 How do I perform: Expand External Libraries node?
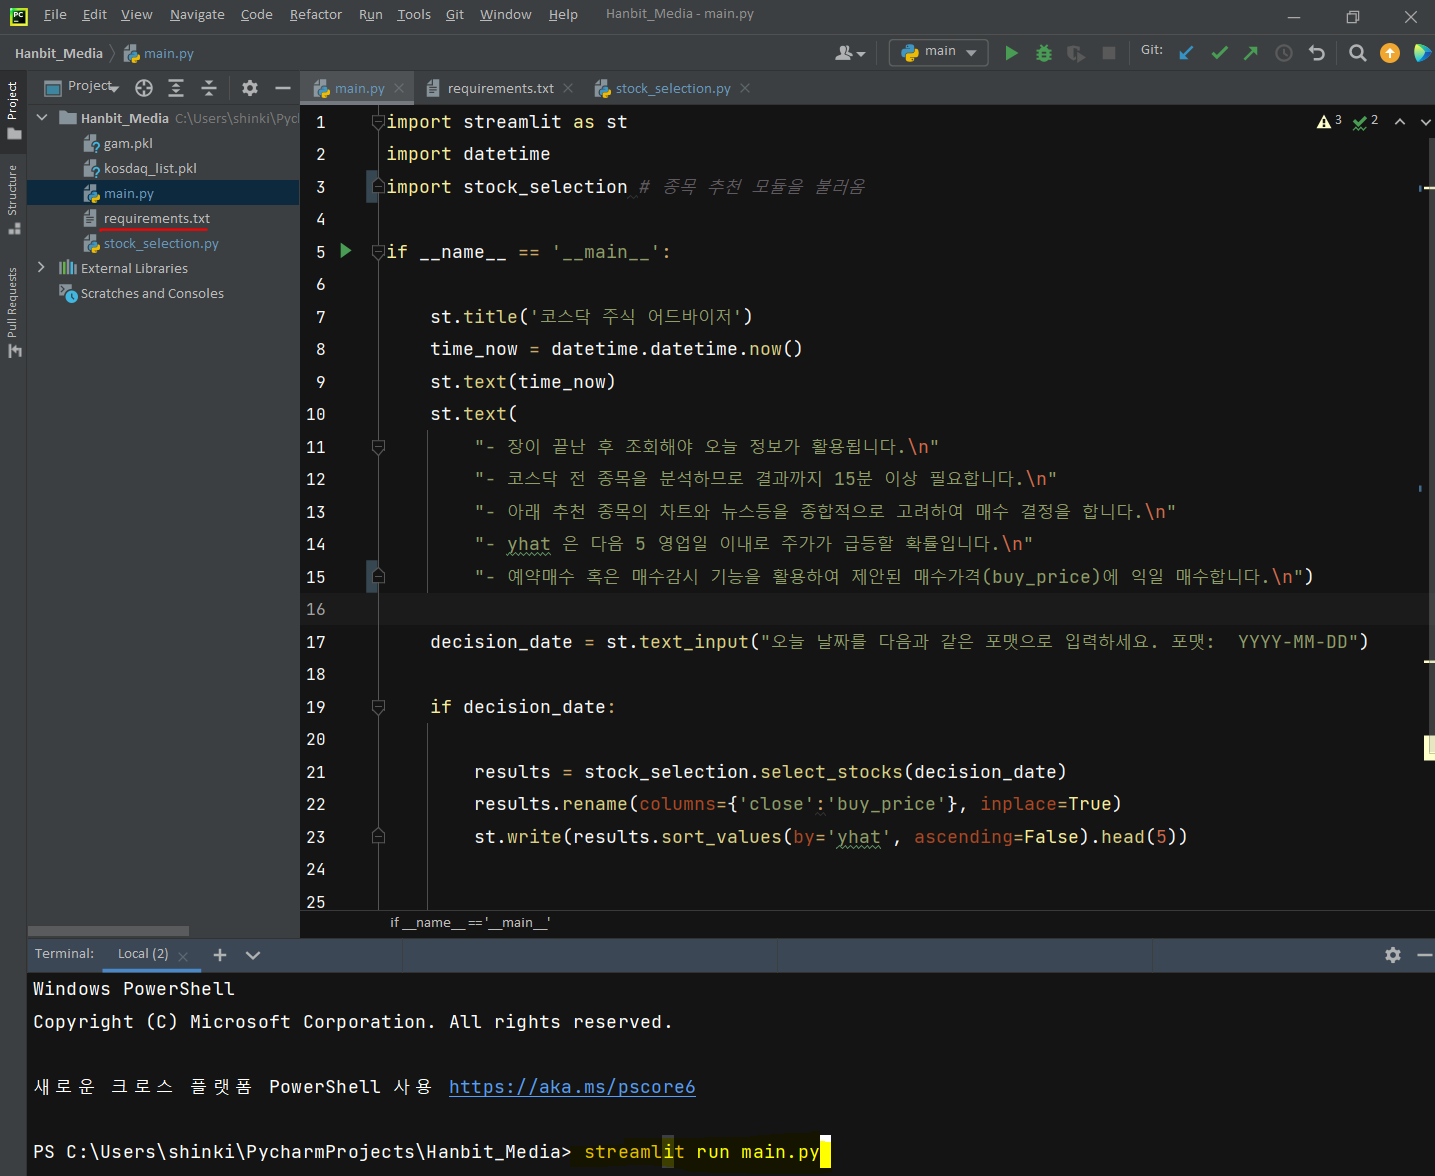click(x=41, y=267)
